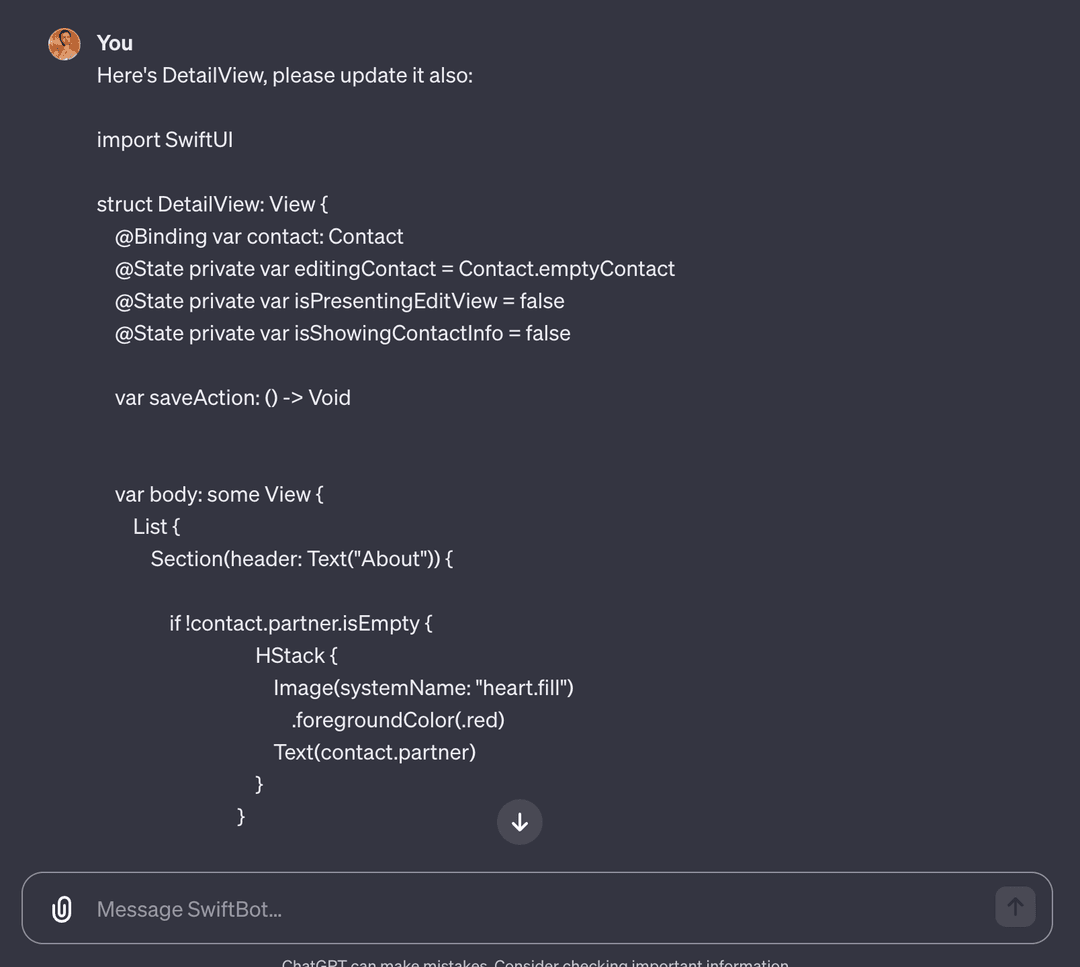This screenshot has width=1080, height=967.
Task: Select the heart.fill Image code line
Action: pos(423,687)
